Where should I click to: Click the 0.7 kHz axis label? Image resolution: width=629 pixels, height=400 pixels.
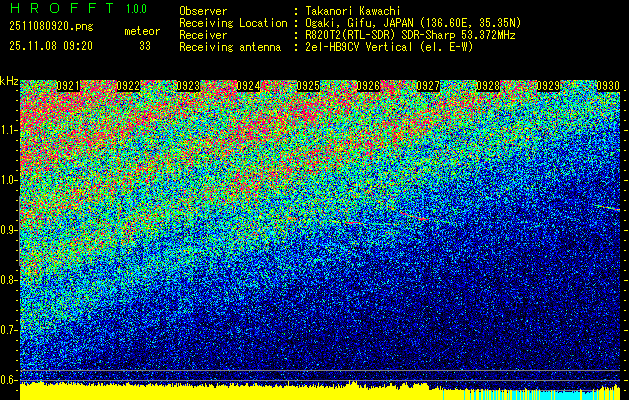pos(8,330)
